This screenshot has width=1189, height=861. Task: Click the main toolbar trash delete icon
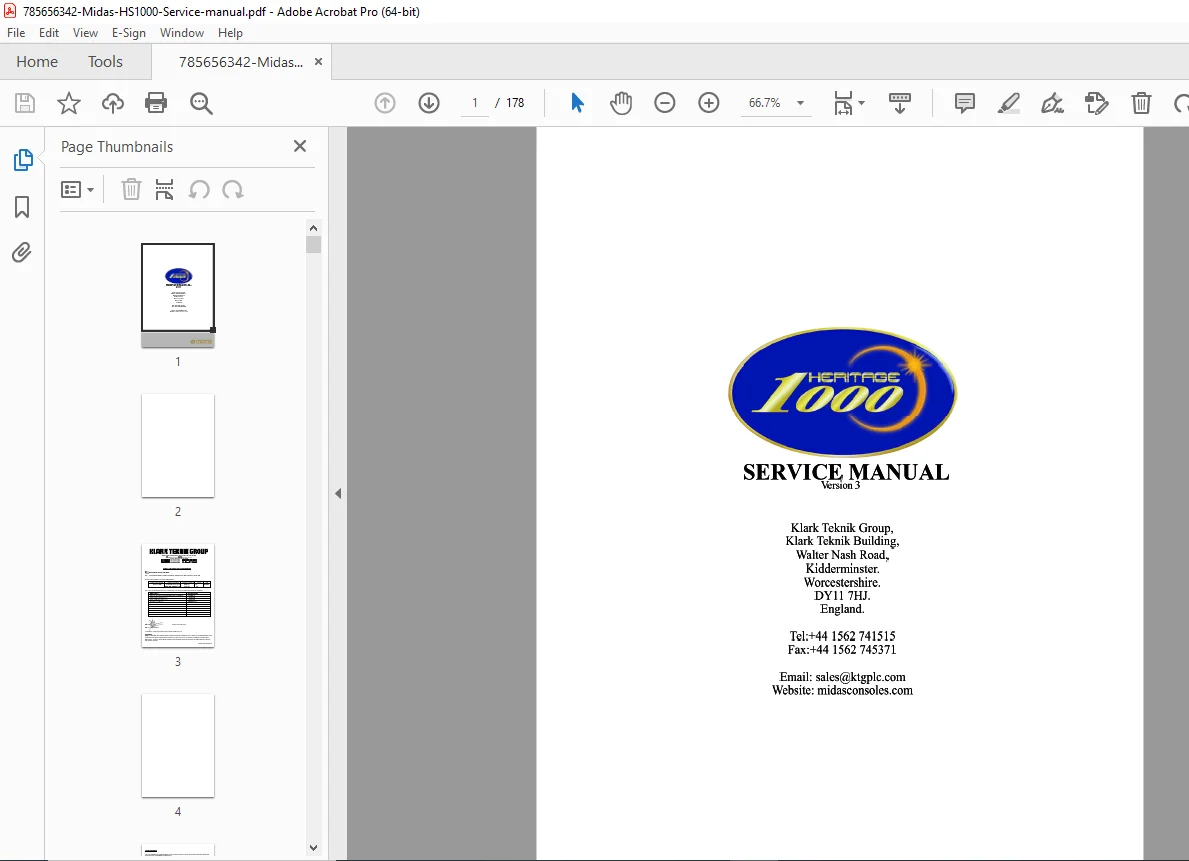tap(1141, 102)
